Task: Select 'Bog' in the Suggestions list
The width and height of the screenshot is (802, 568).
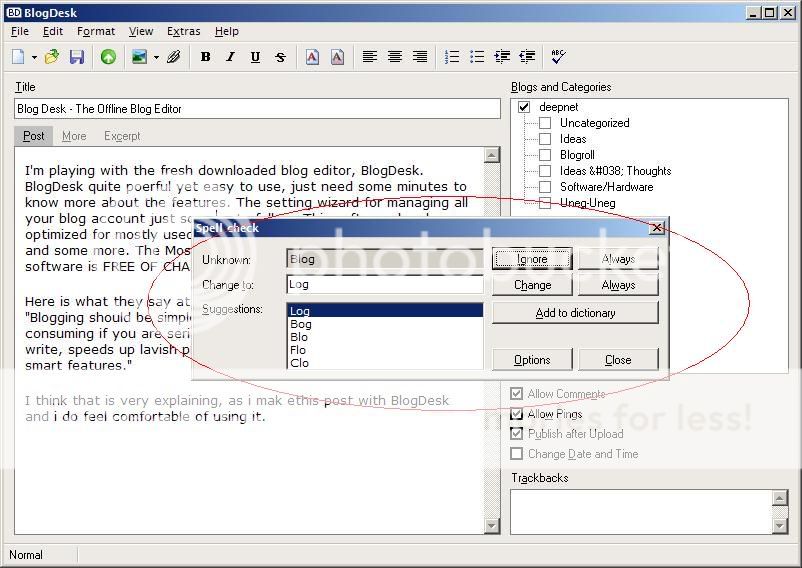Action: point(301,324)
